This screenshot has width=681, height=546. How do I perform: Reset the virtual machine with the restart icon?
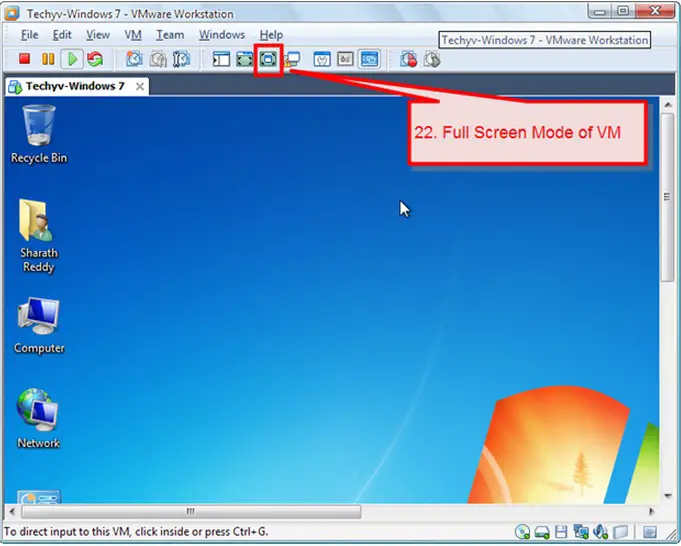[95, 59]
